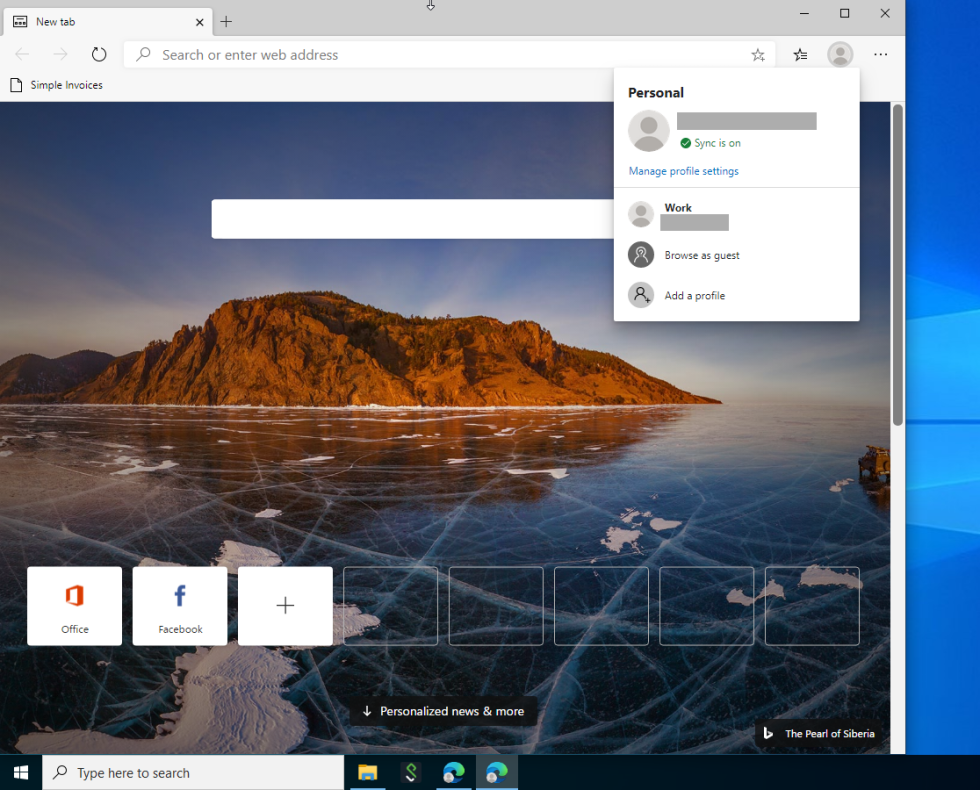This screenshot has width=980, height=790.
Task: Open the Settings and more menu
Action: click(880, 54)
